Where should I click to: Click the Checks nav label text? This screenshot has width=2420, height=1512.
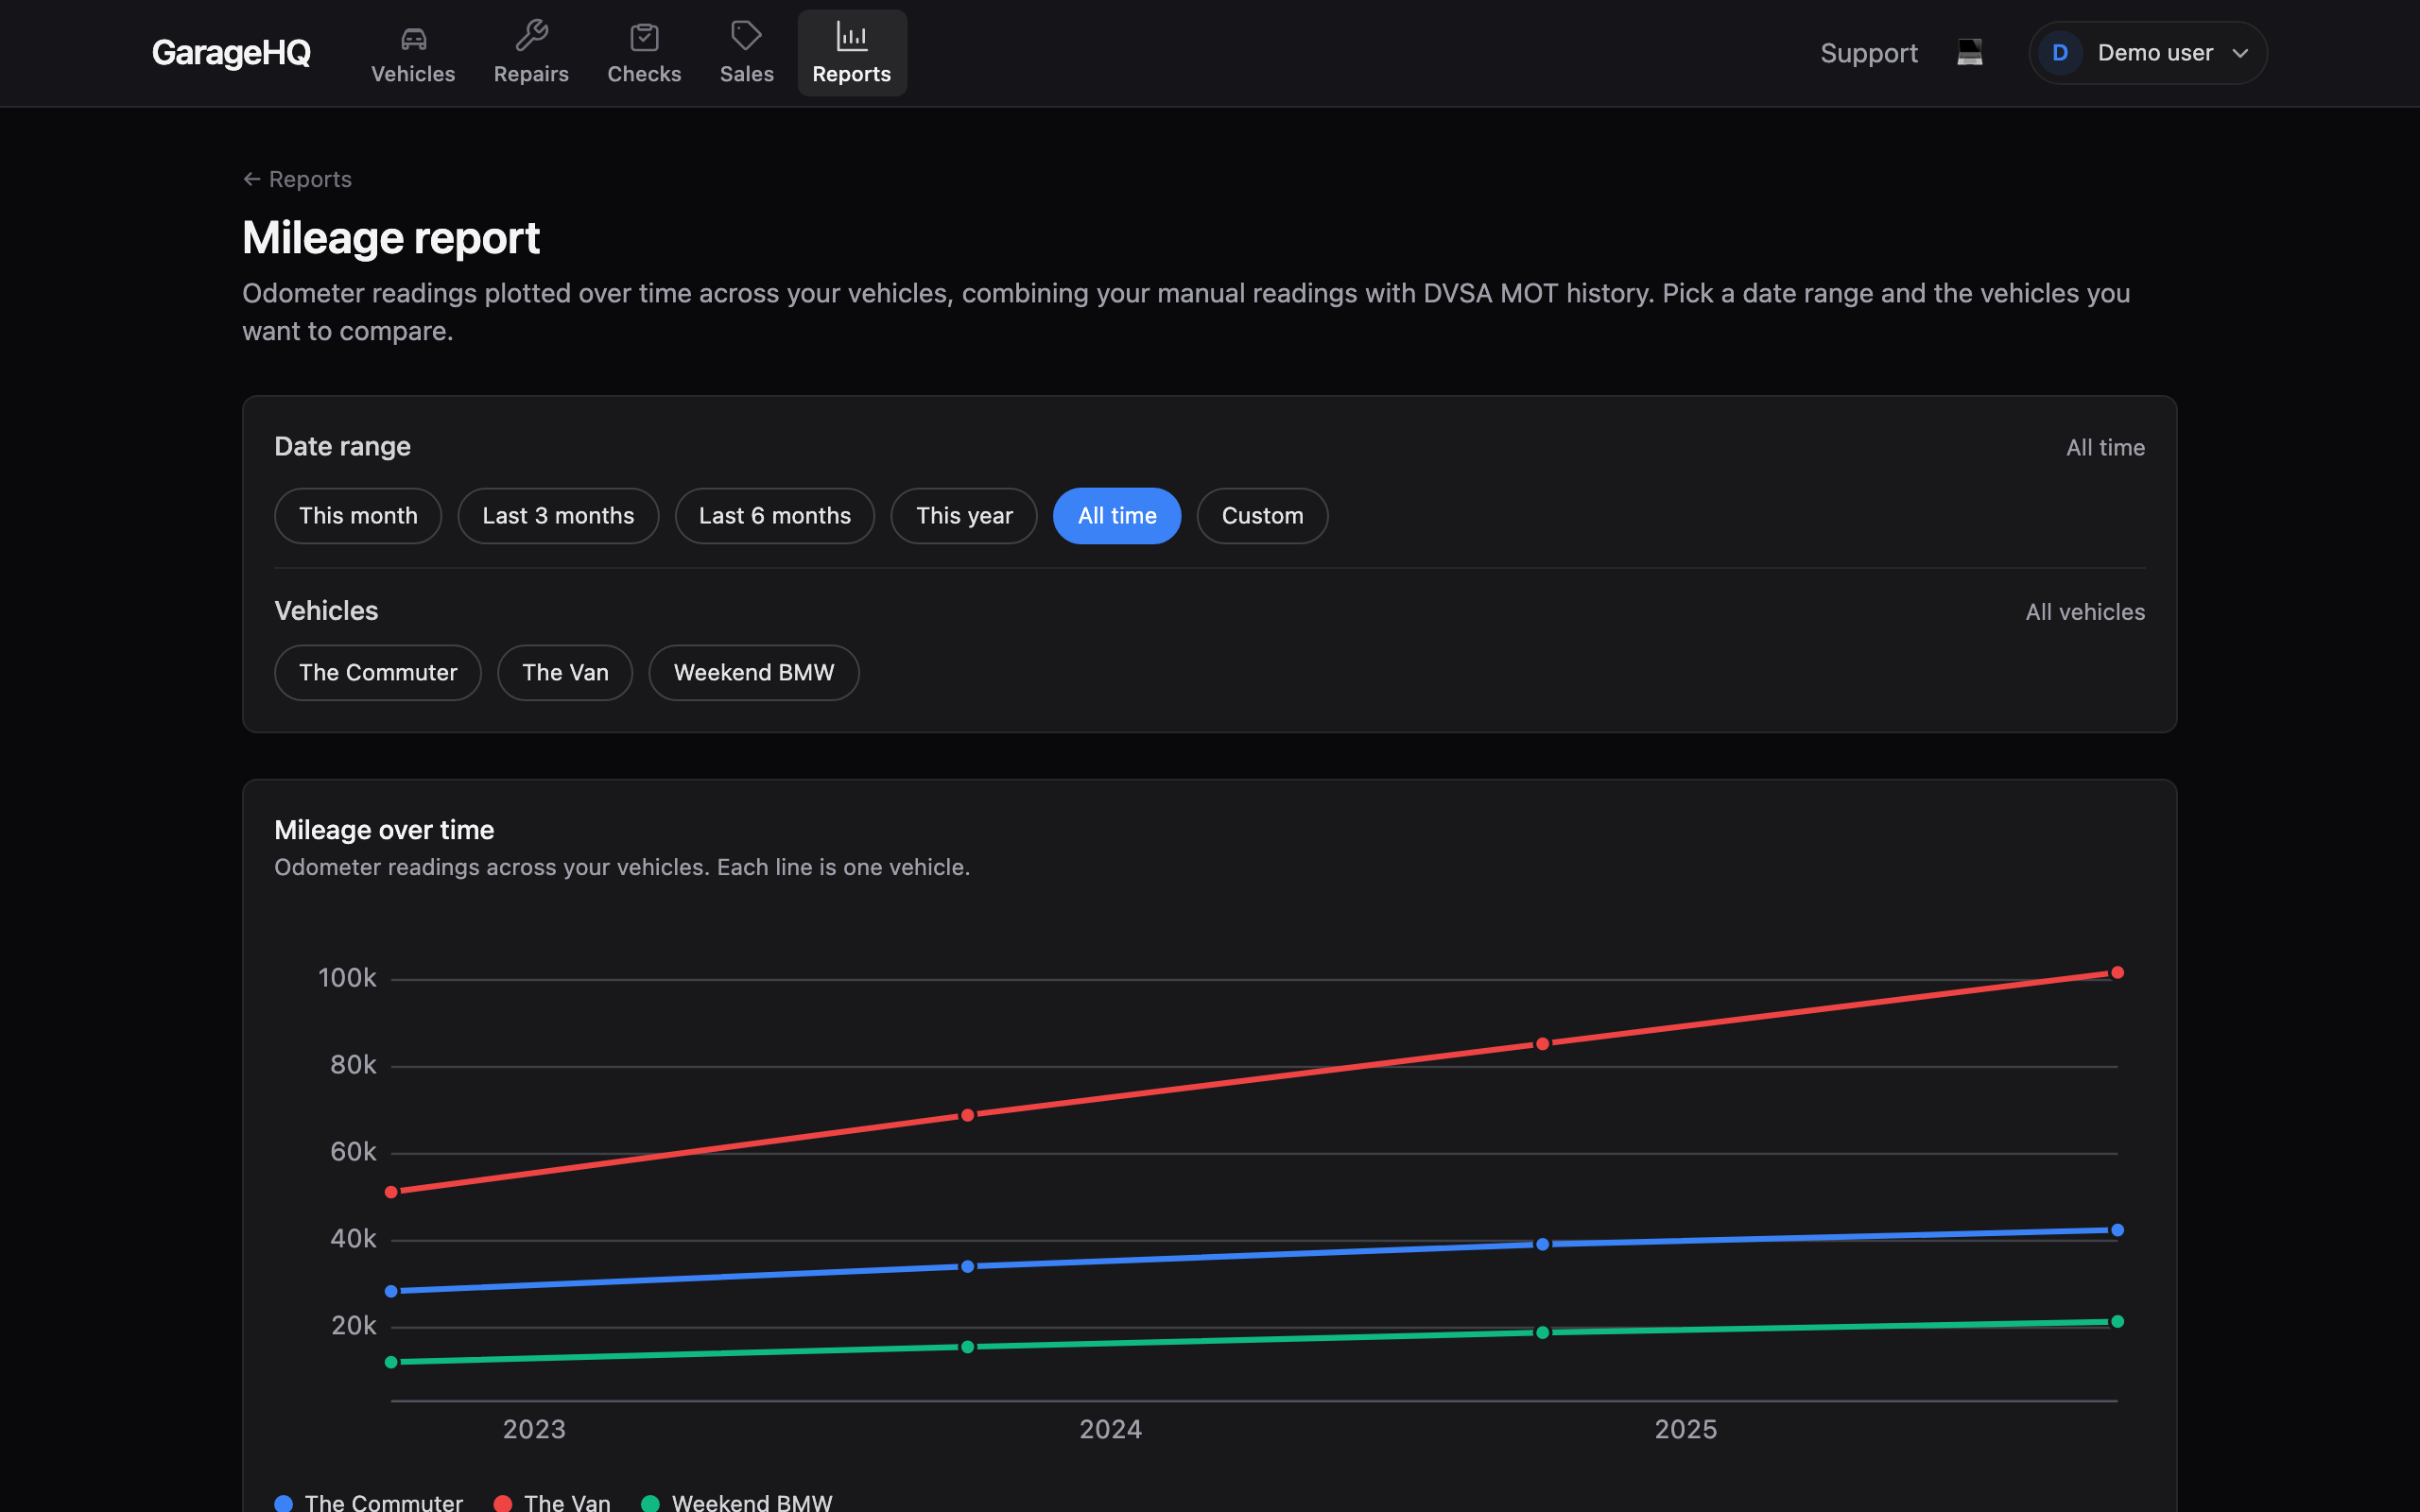(644, 74)
